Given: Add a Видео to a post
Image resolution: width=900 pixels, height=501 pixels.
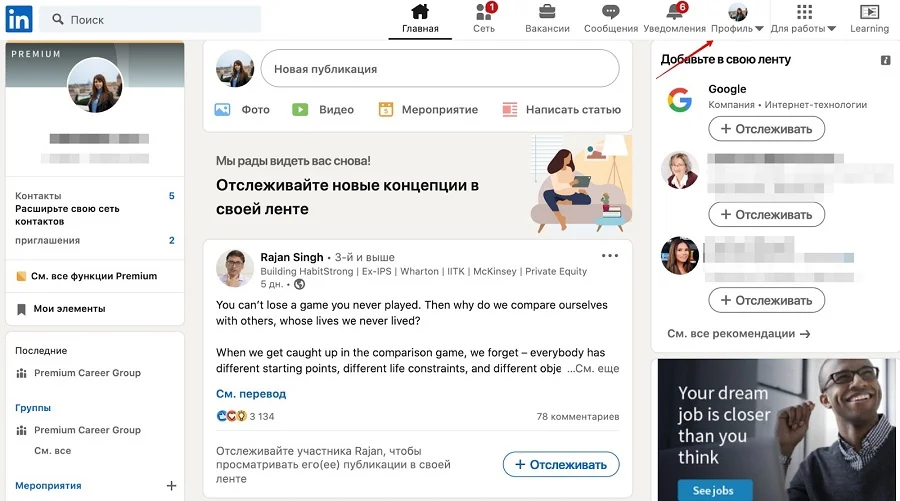Looking at the screenshot, I should pyautogui.click(x=323, y=110).
